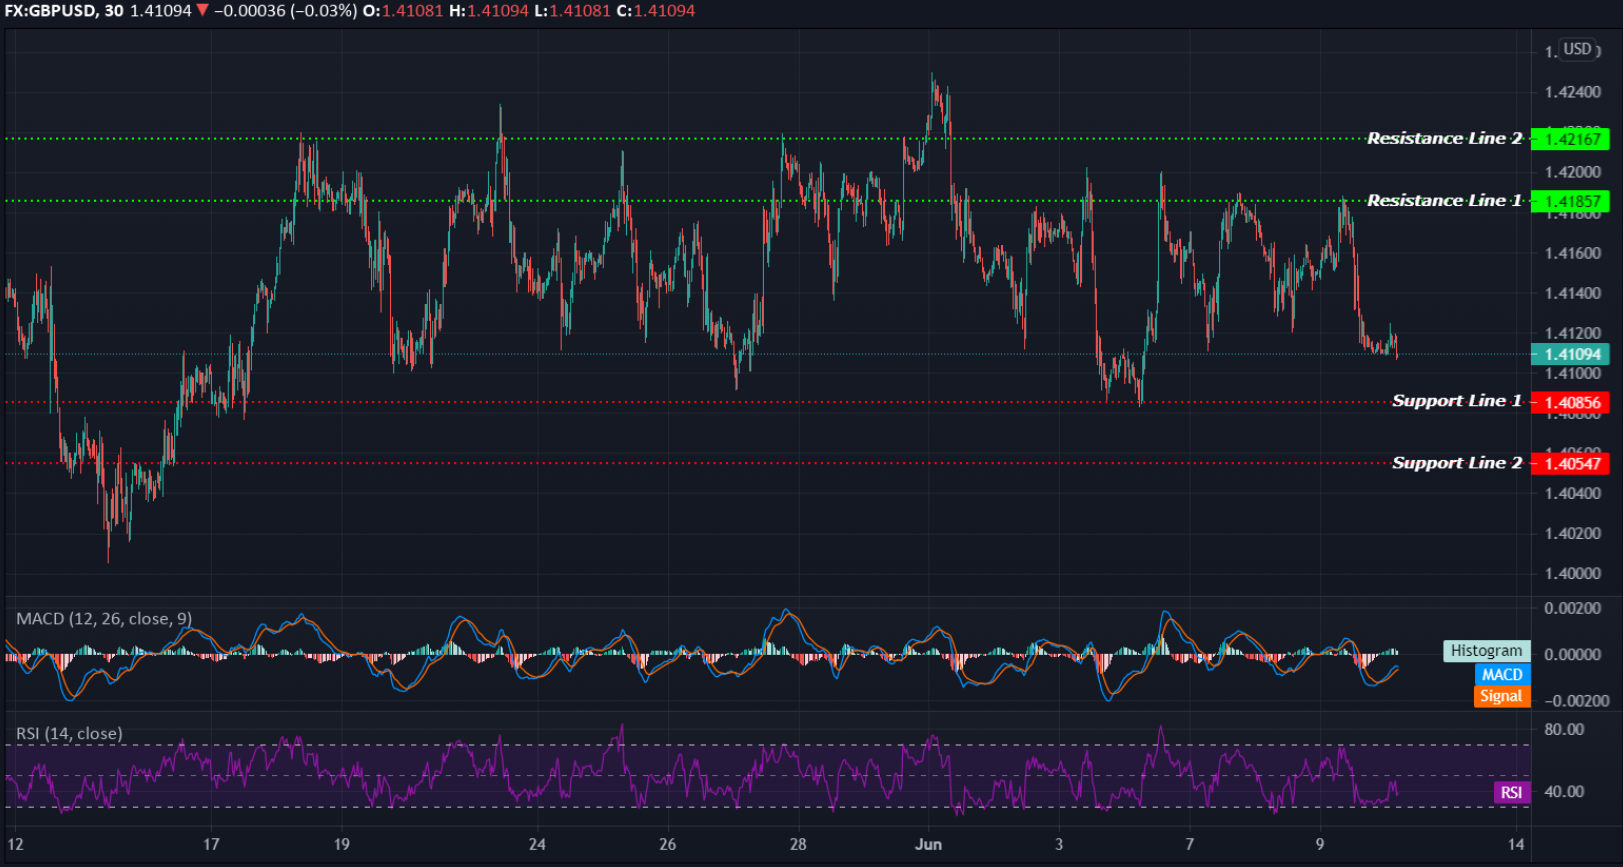Click the current price 1.41094 tag
1623x867 pixels.
[x=1570, y=354]
